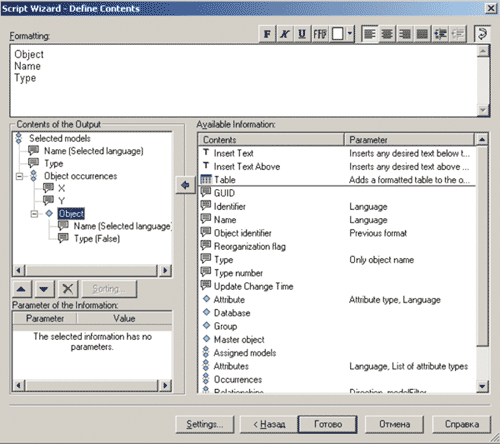
Task: Click the transfer left arrow button
Action: [x=185, y=185]
